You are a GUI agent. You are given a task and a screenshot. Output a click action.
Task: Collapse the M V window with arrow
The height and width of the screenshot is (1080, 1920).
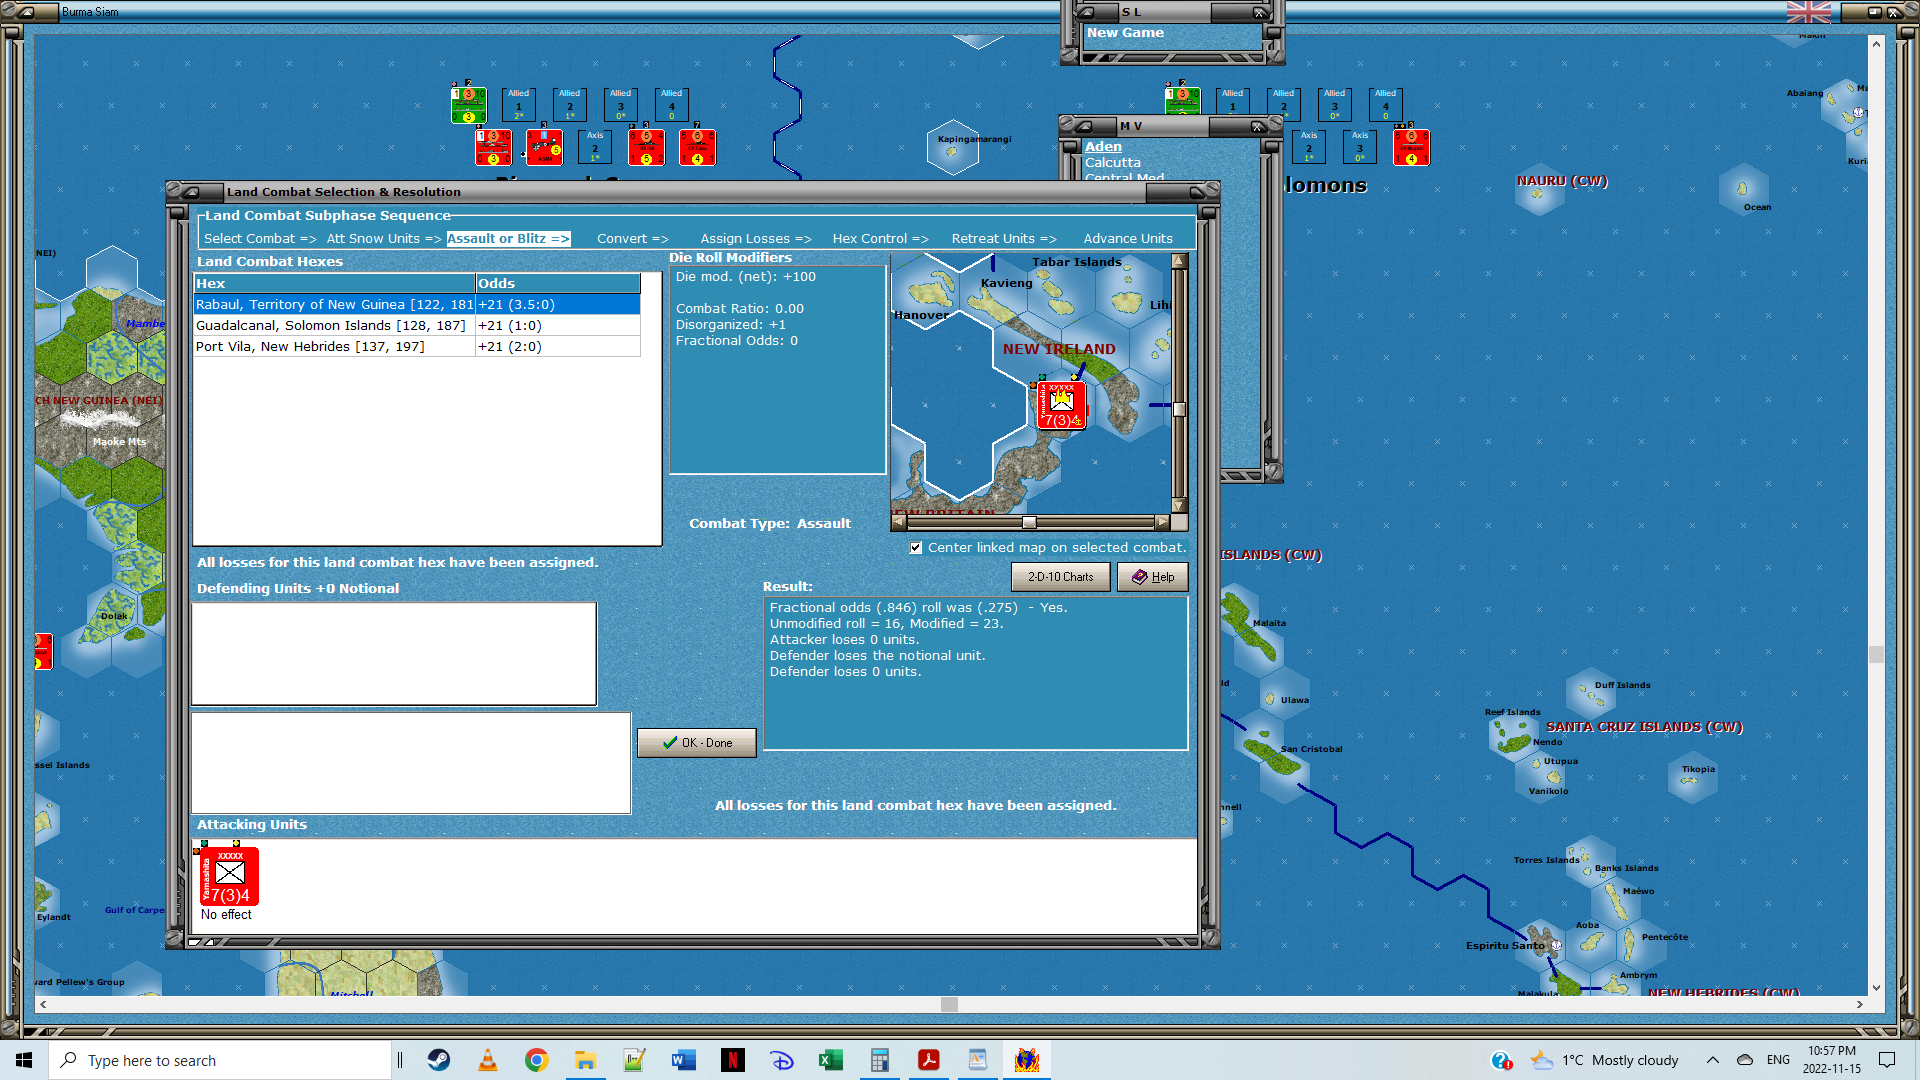pos(1084,126)
